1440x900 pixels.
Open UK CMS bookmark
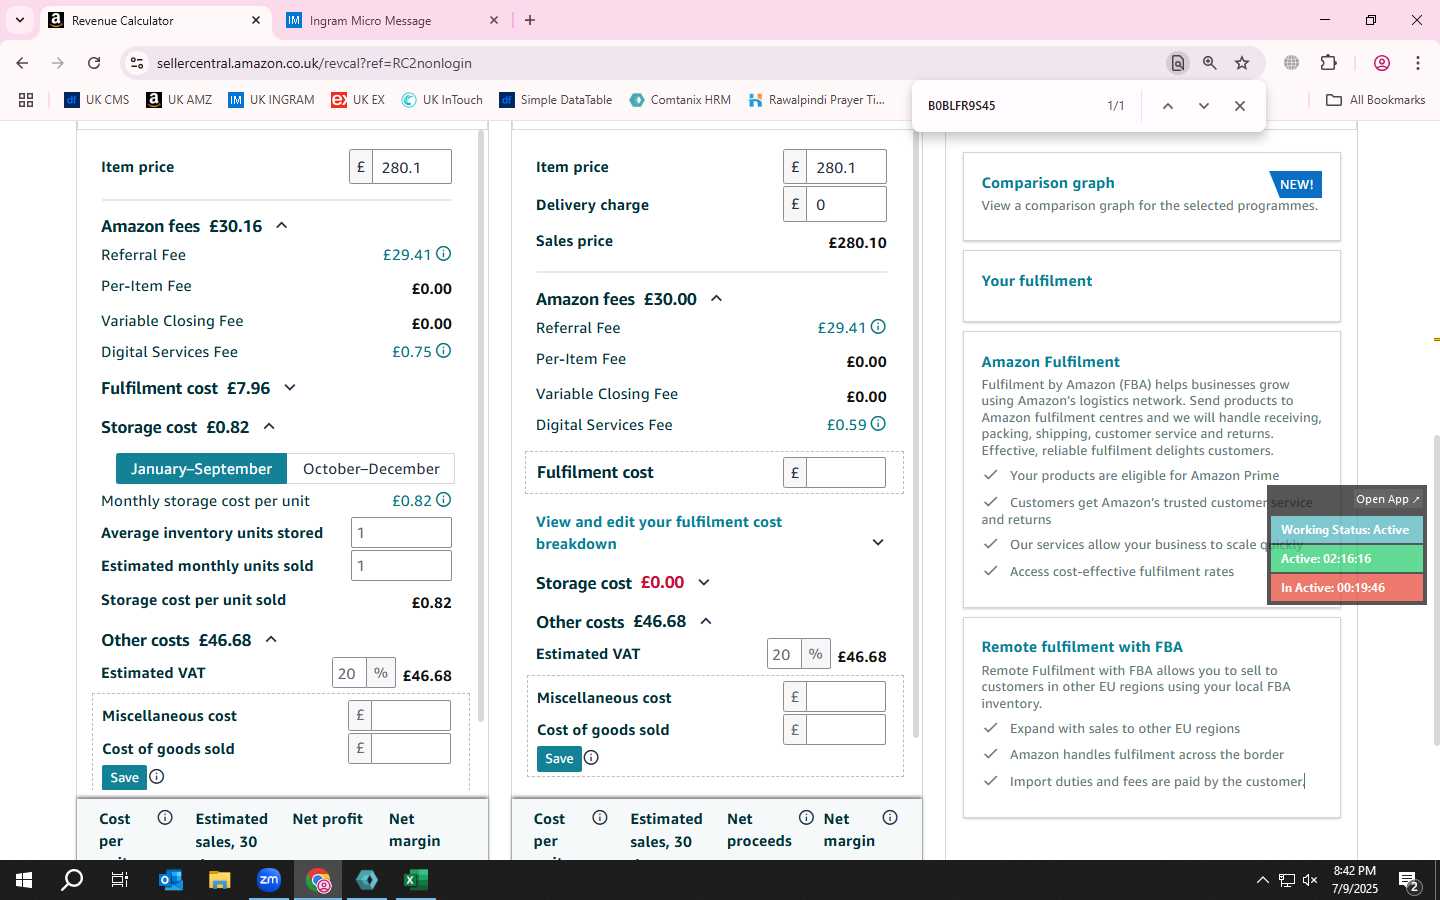[x=97, y=100]
